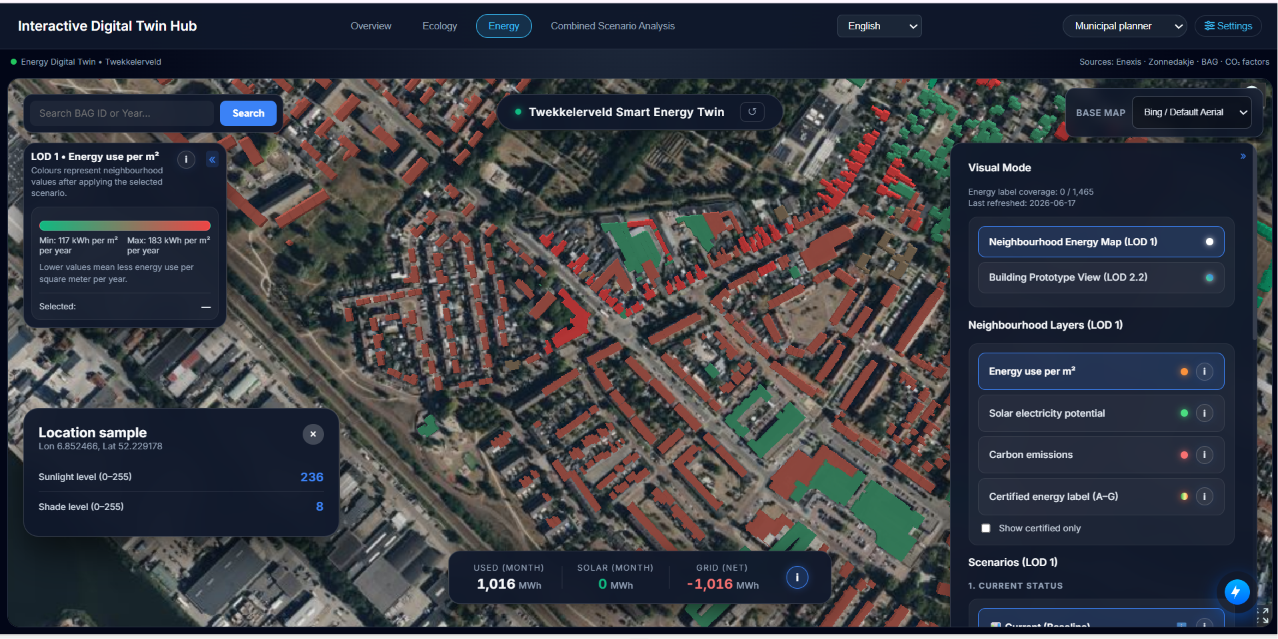The image size is (1278, 639).
Task: Click the BASE MAP label
Action: point(1101,113)
